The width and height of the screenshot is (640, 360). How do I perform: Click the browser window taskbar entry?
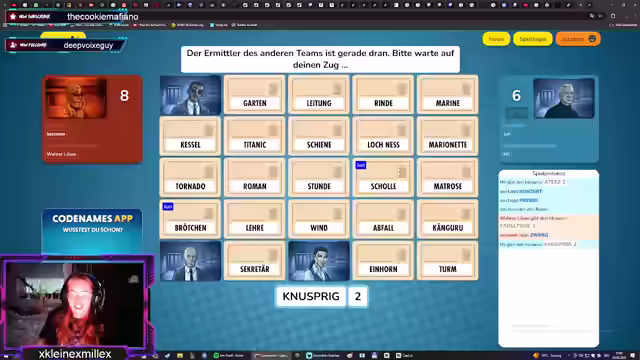[x=272, y=356]
